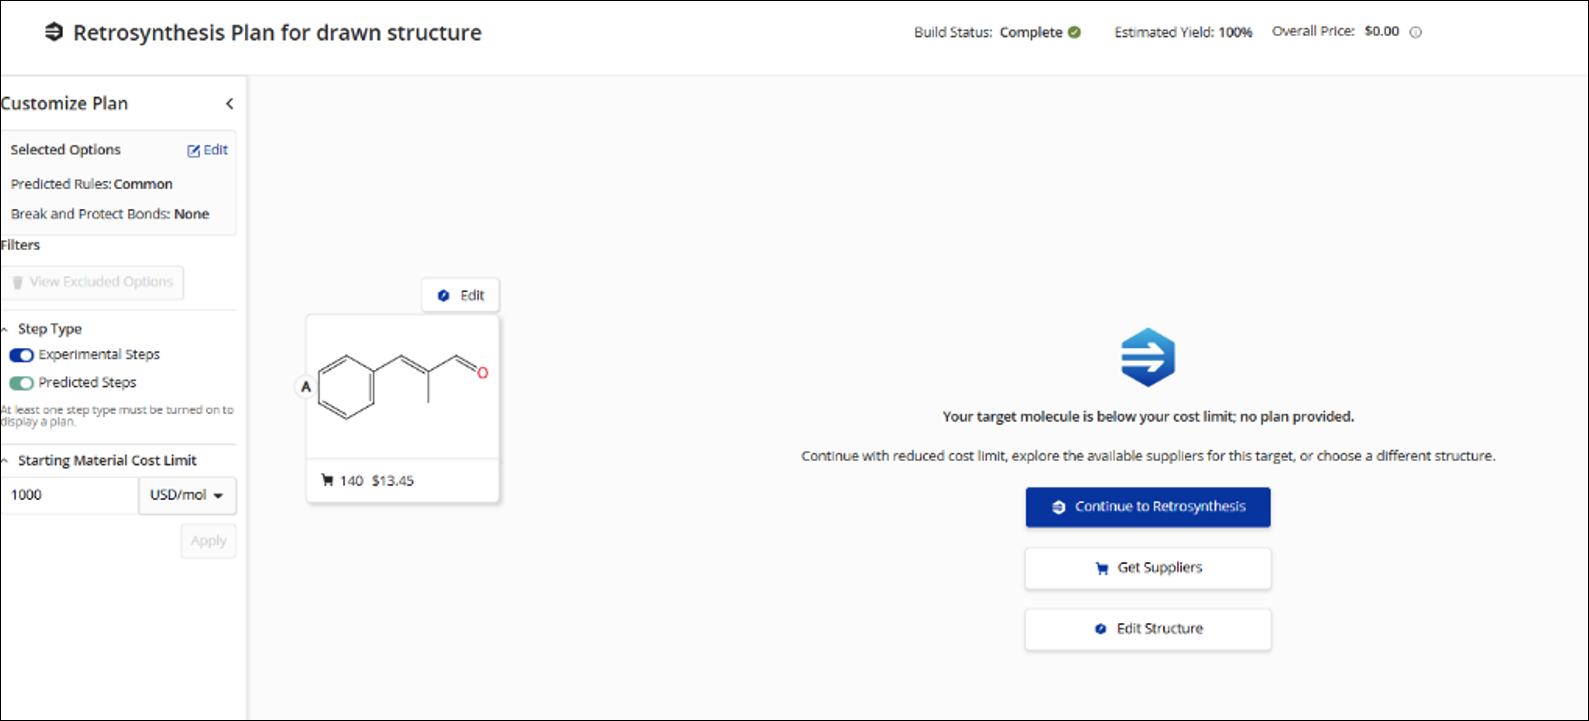Click the View Excluded Options button
This screenshot has width=1589, height=721.
tap(92, 282)
